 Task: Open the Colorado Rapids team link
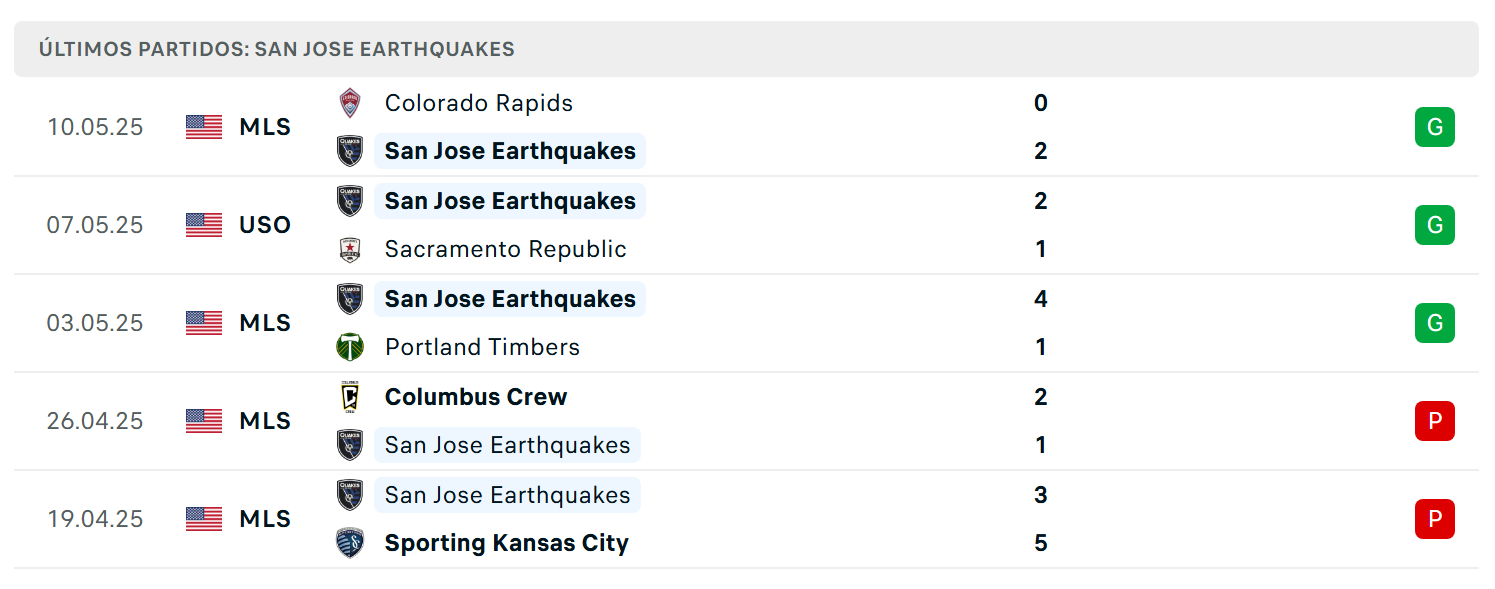[x=479, y=103]
